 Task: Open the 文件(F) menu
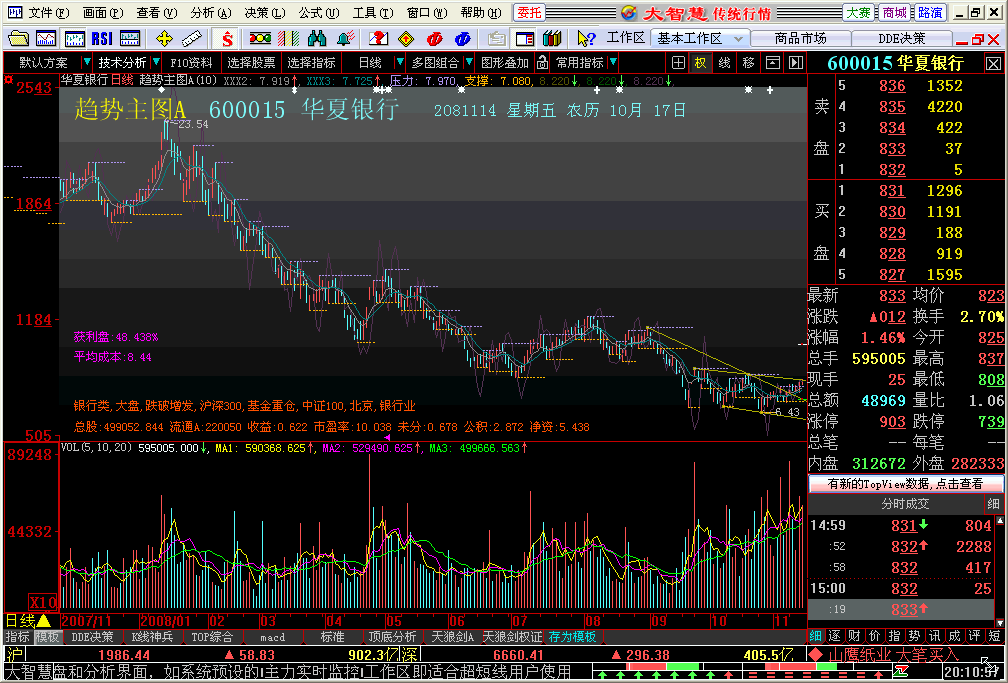tap(48, 12)
